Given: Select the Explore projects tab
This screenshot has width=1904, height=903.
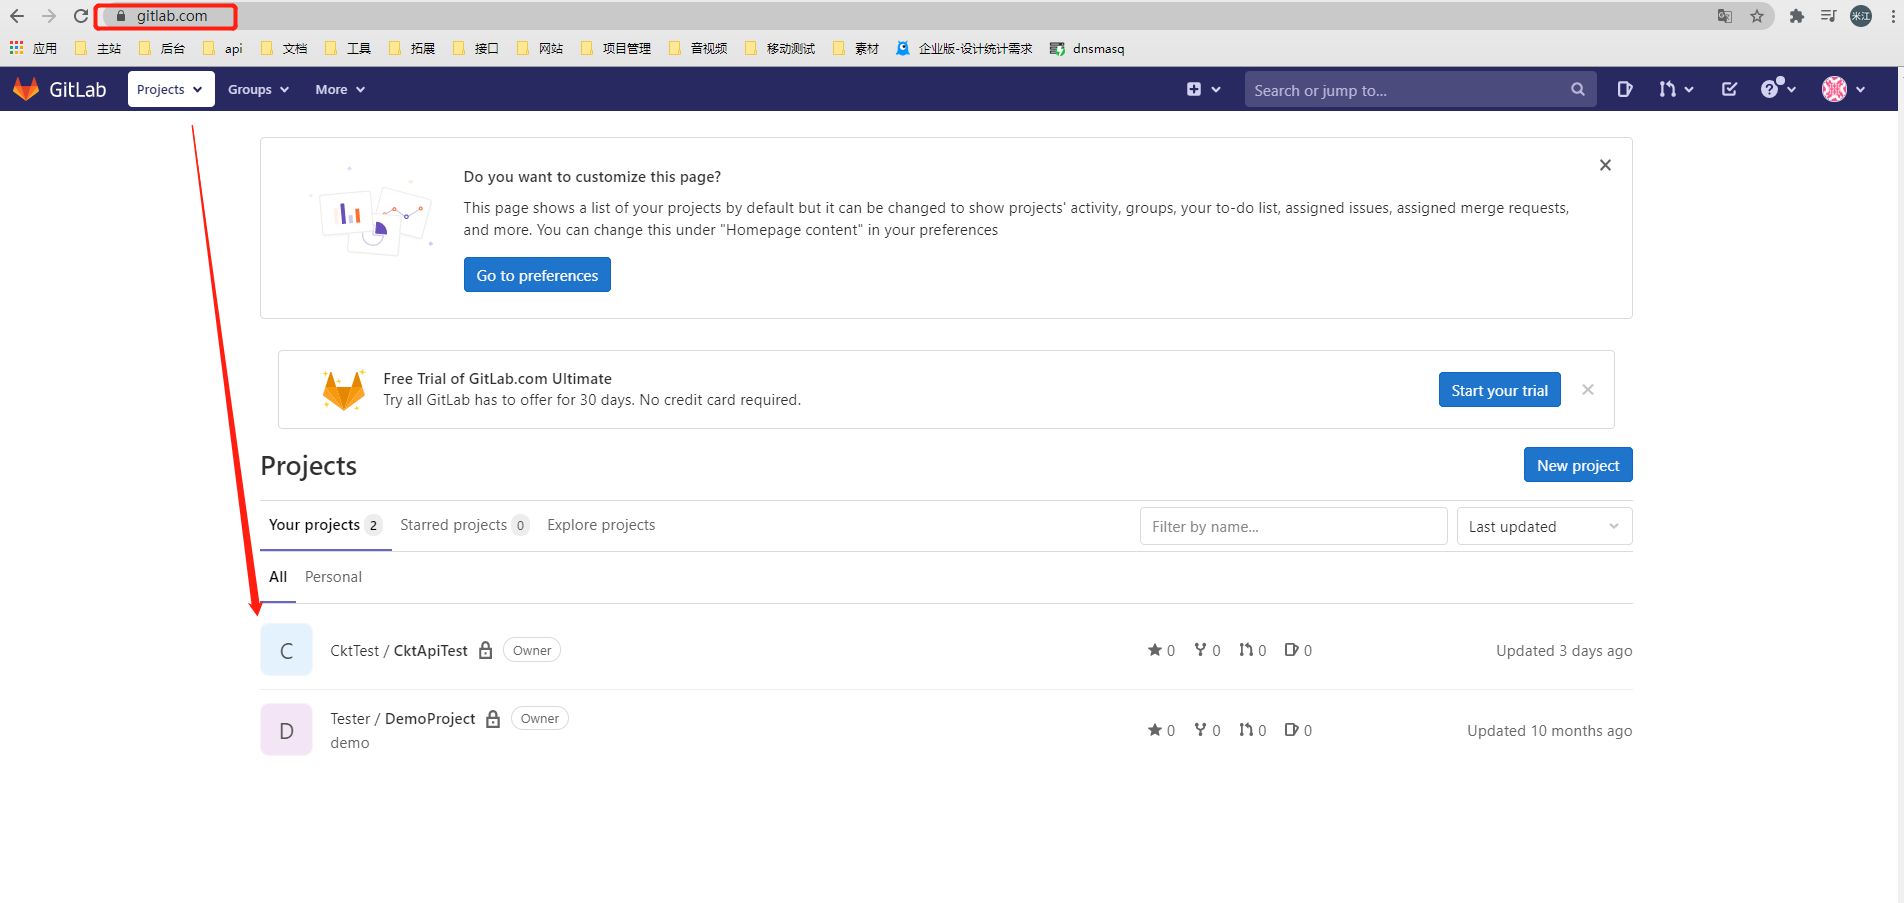Looking at the screenshot, I should tap(601, 525).
